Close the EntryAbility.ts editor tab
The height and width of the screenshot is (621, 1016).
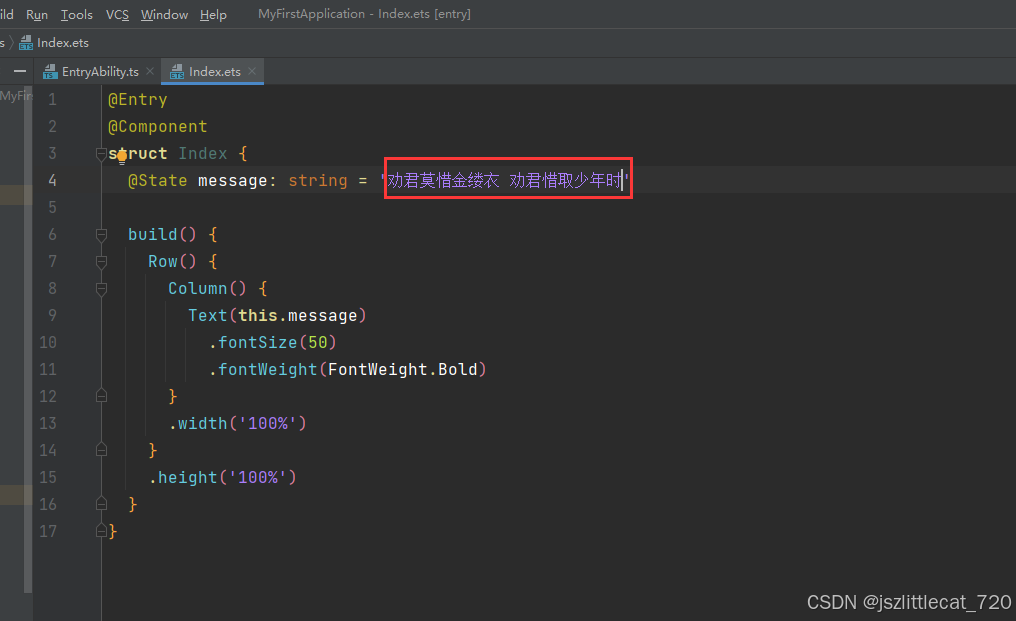pos(150,71)
